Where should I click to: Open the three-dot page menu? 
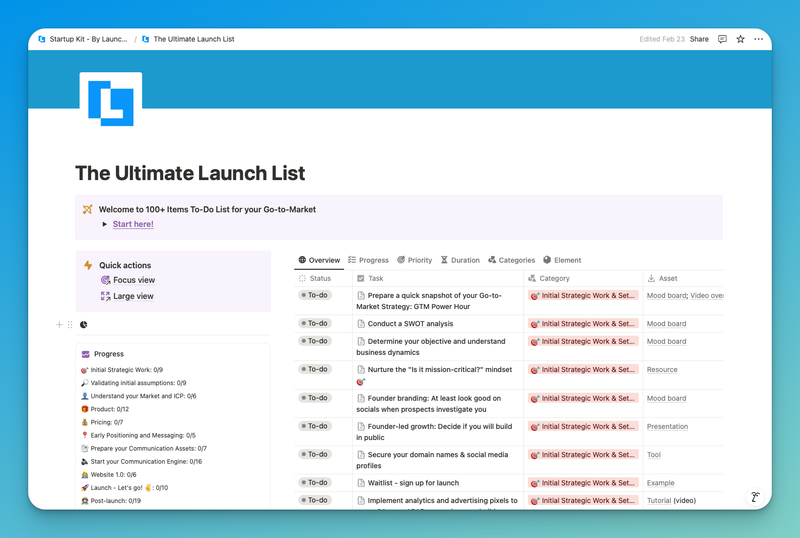click(759, 39)
